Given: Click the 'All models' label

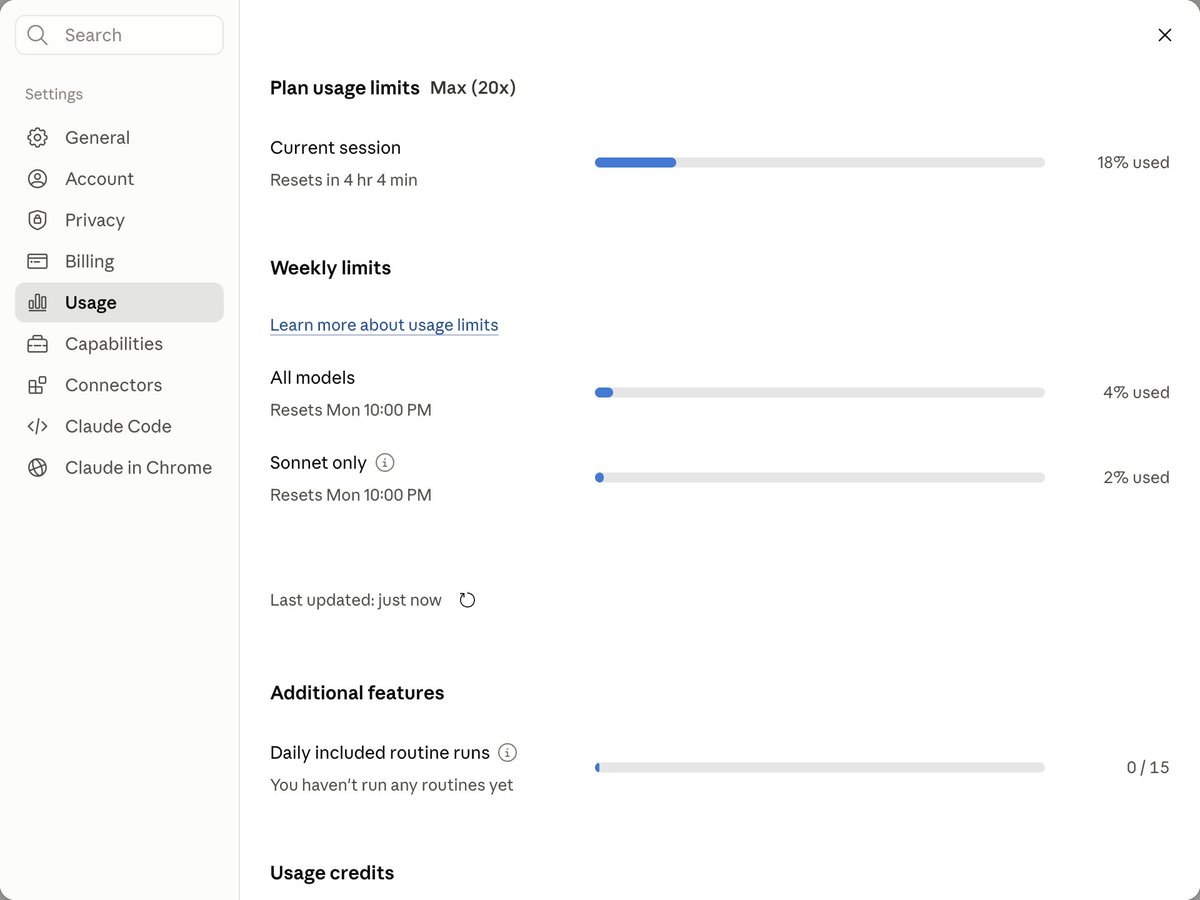Looking at the screenshot, I should click(x=312, y=378).
